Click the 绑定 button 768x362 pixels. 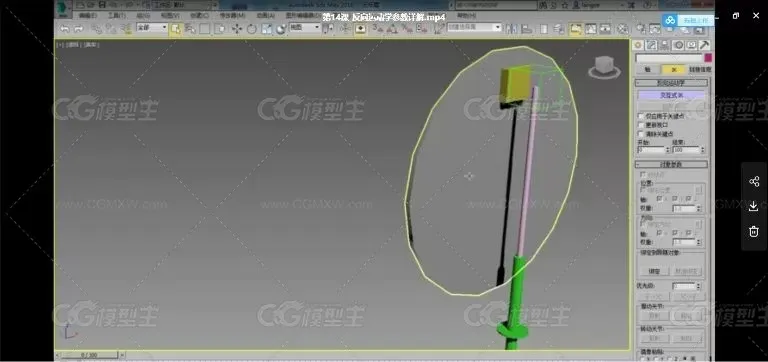[654, 271]
